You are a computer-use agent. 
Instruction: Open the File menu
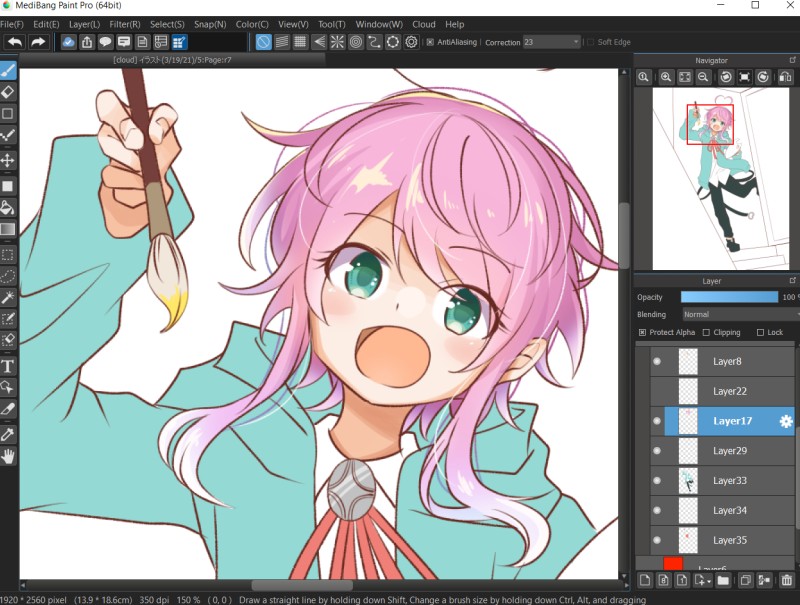point(12,24)
